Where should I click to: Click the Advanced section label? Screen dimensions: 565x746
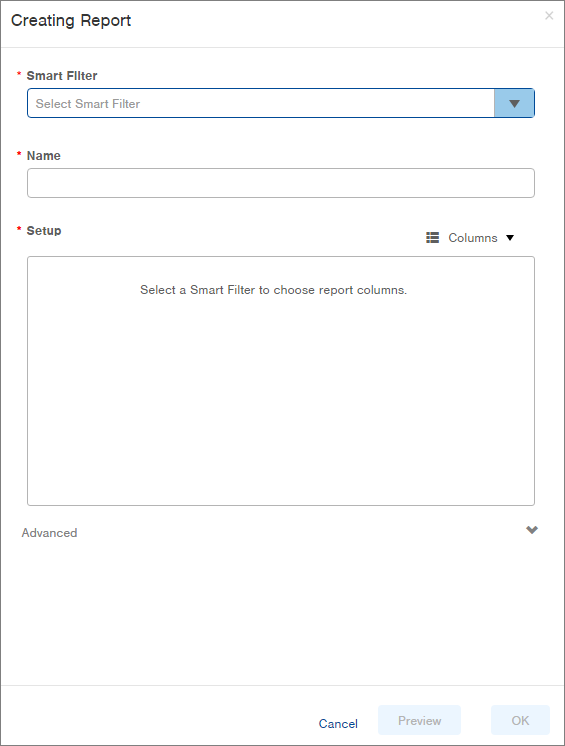click(49, 533)
